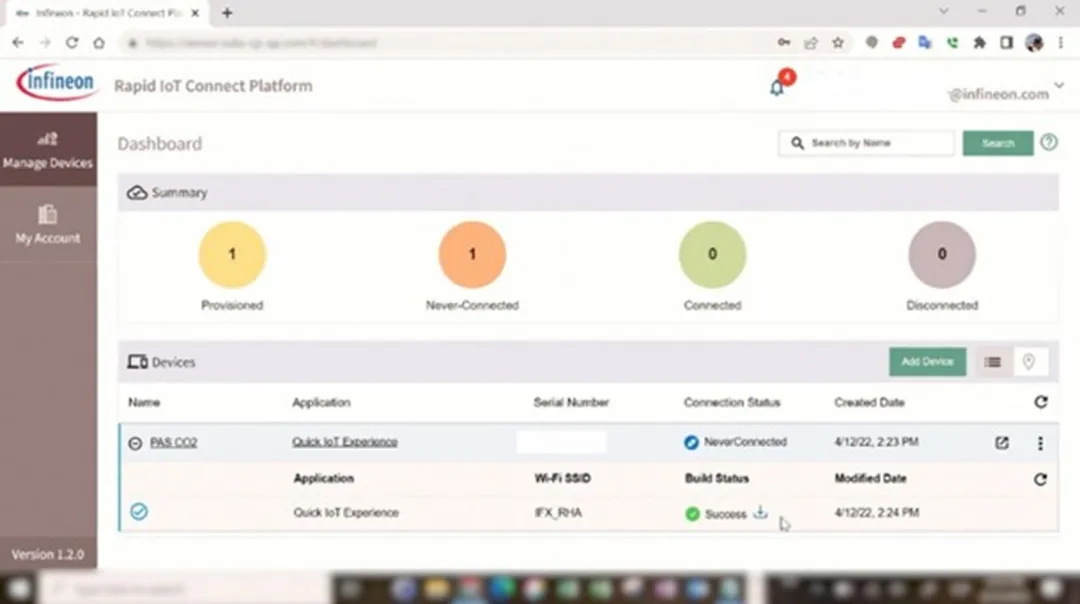This screenshot has width=1080, height=604.
Task: Open the saved password key icon
Action: coord(784,43)
